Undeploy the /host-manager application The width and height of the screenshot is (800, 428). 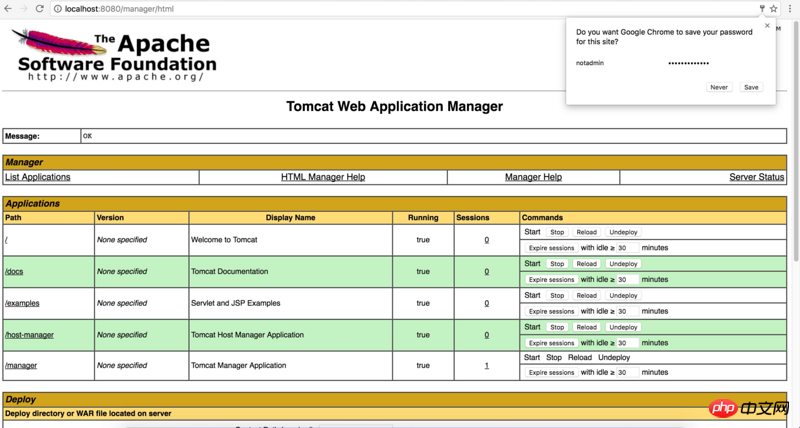(x=623, y=327)
